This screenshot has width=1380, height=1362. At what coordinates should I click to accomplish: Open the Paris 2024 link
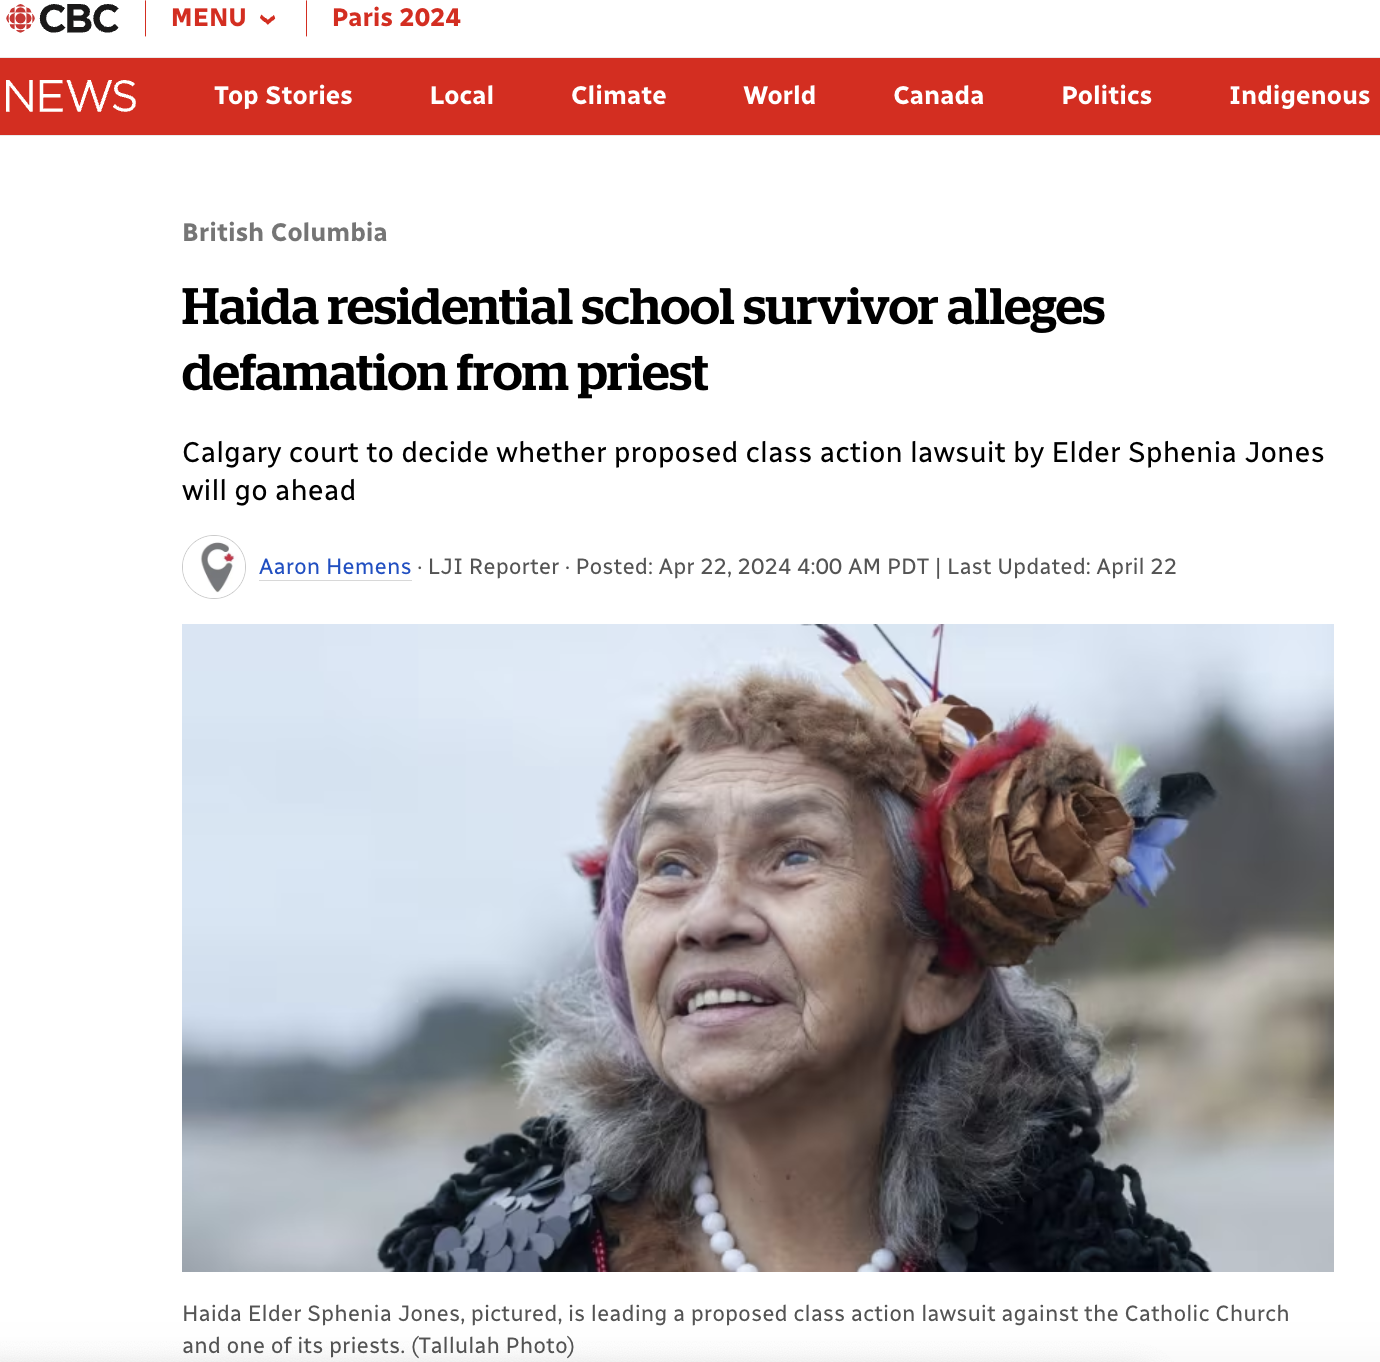click(396, 18)
